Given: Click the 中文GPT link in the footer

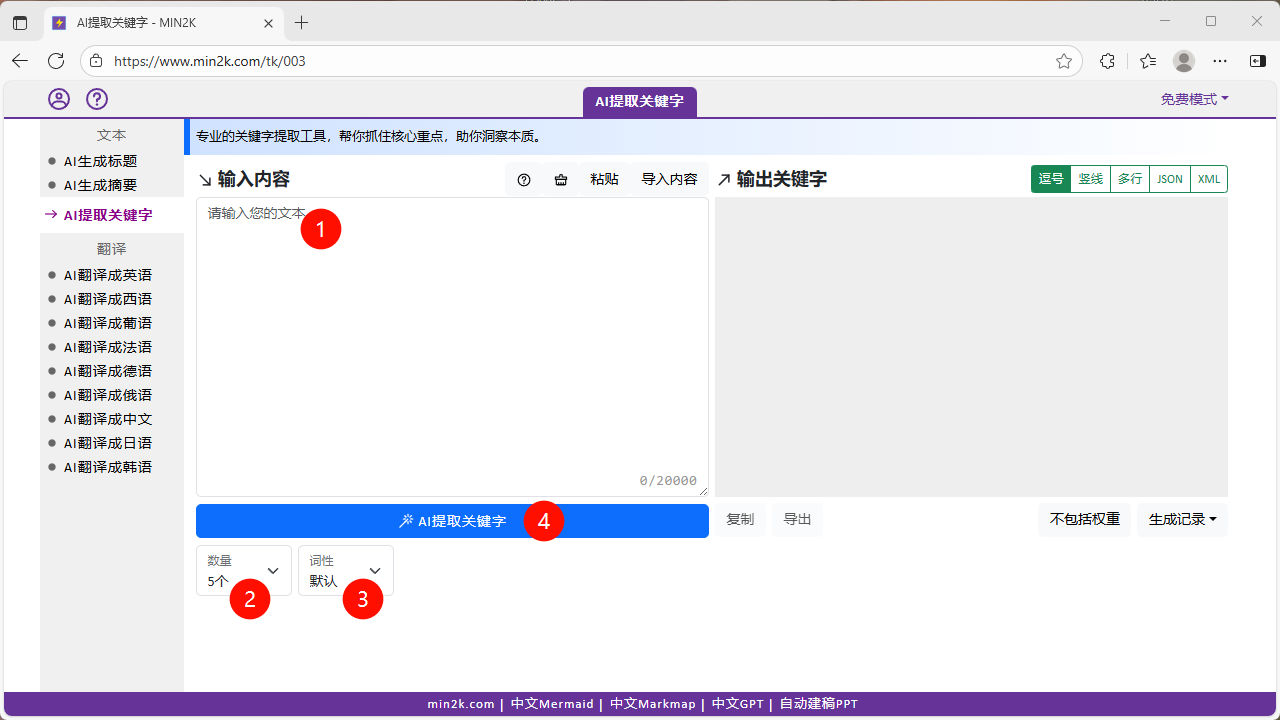Looking at the screenshot, I should [x=737, y=703].
